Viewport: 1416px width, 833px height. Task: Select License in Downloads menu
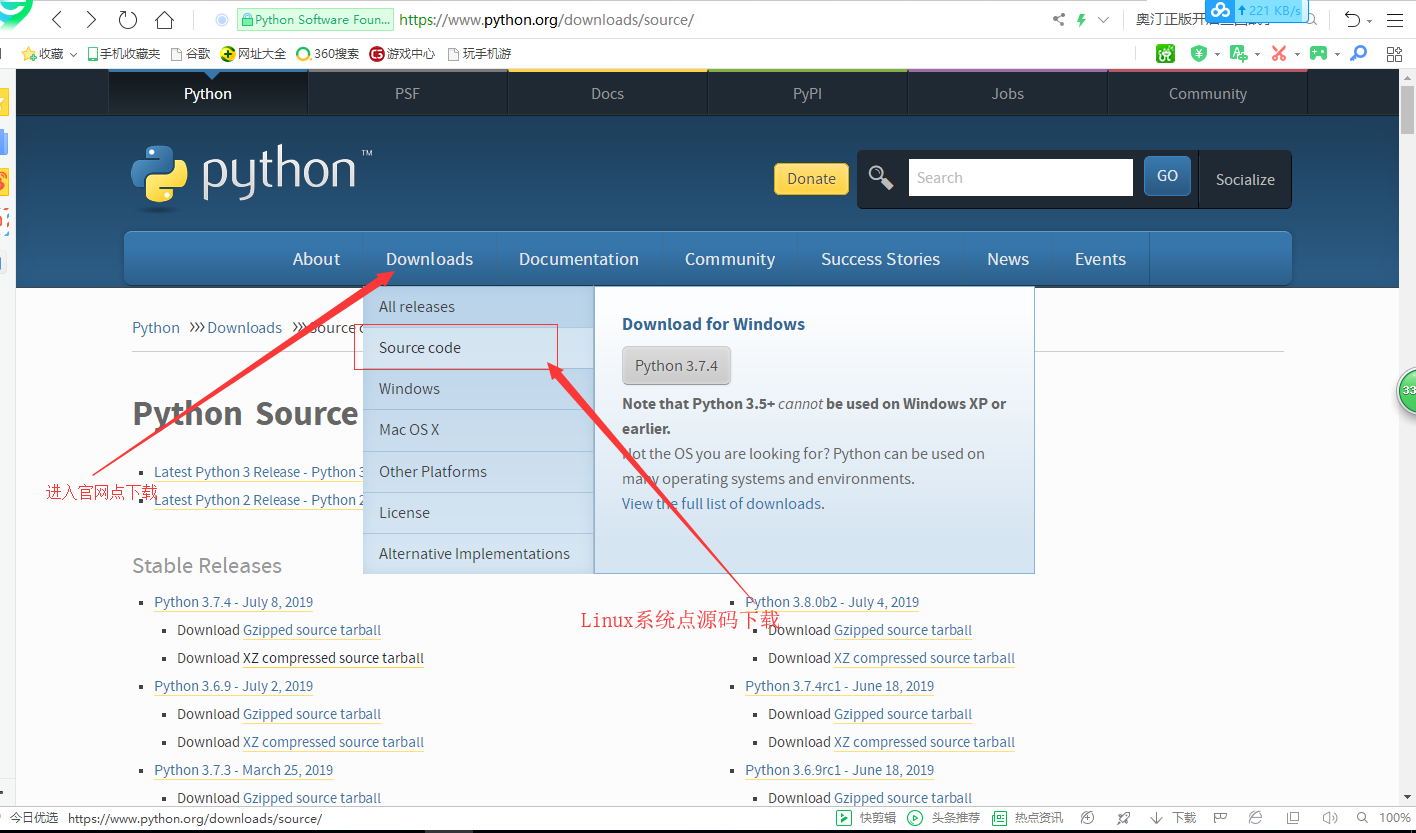pos(478,513)
